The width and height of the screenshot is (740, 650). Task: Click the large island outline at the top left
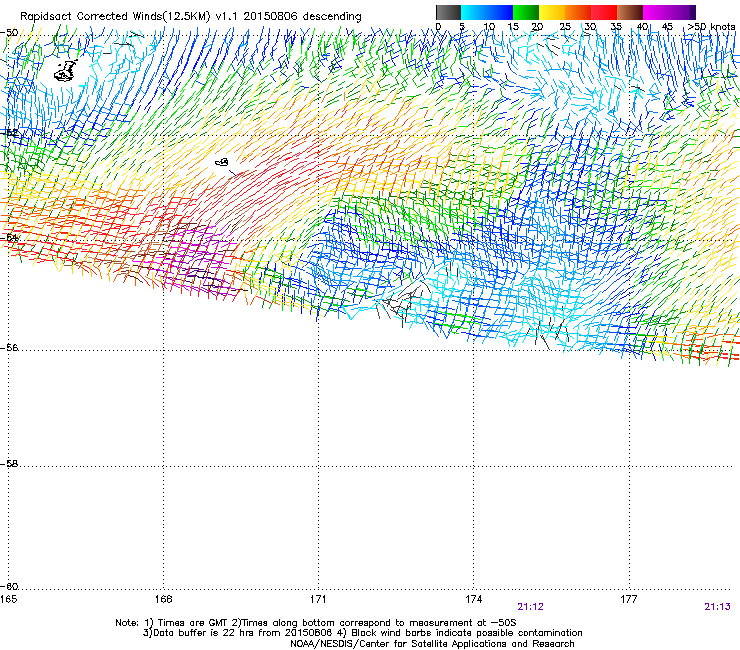pyautogui.click(x=66, y=71)
